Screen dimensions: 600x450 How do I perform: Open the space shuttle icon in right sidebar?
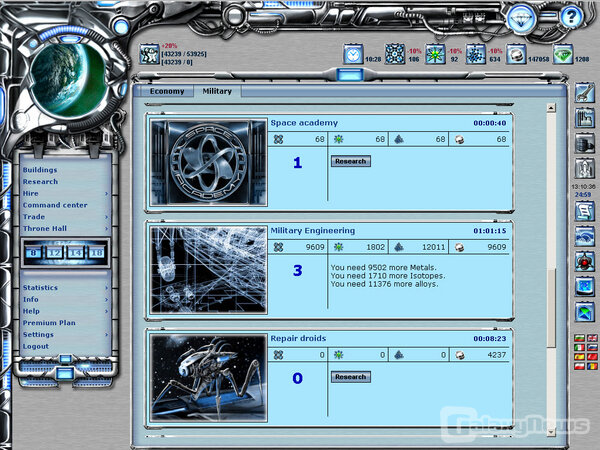pyautogui.click(x=585, y=168)
